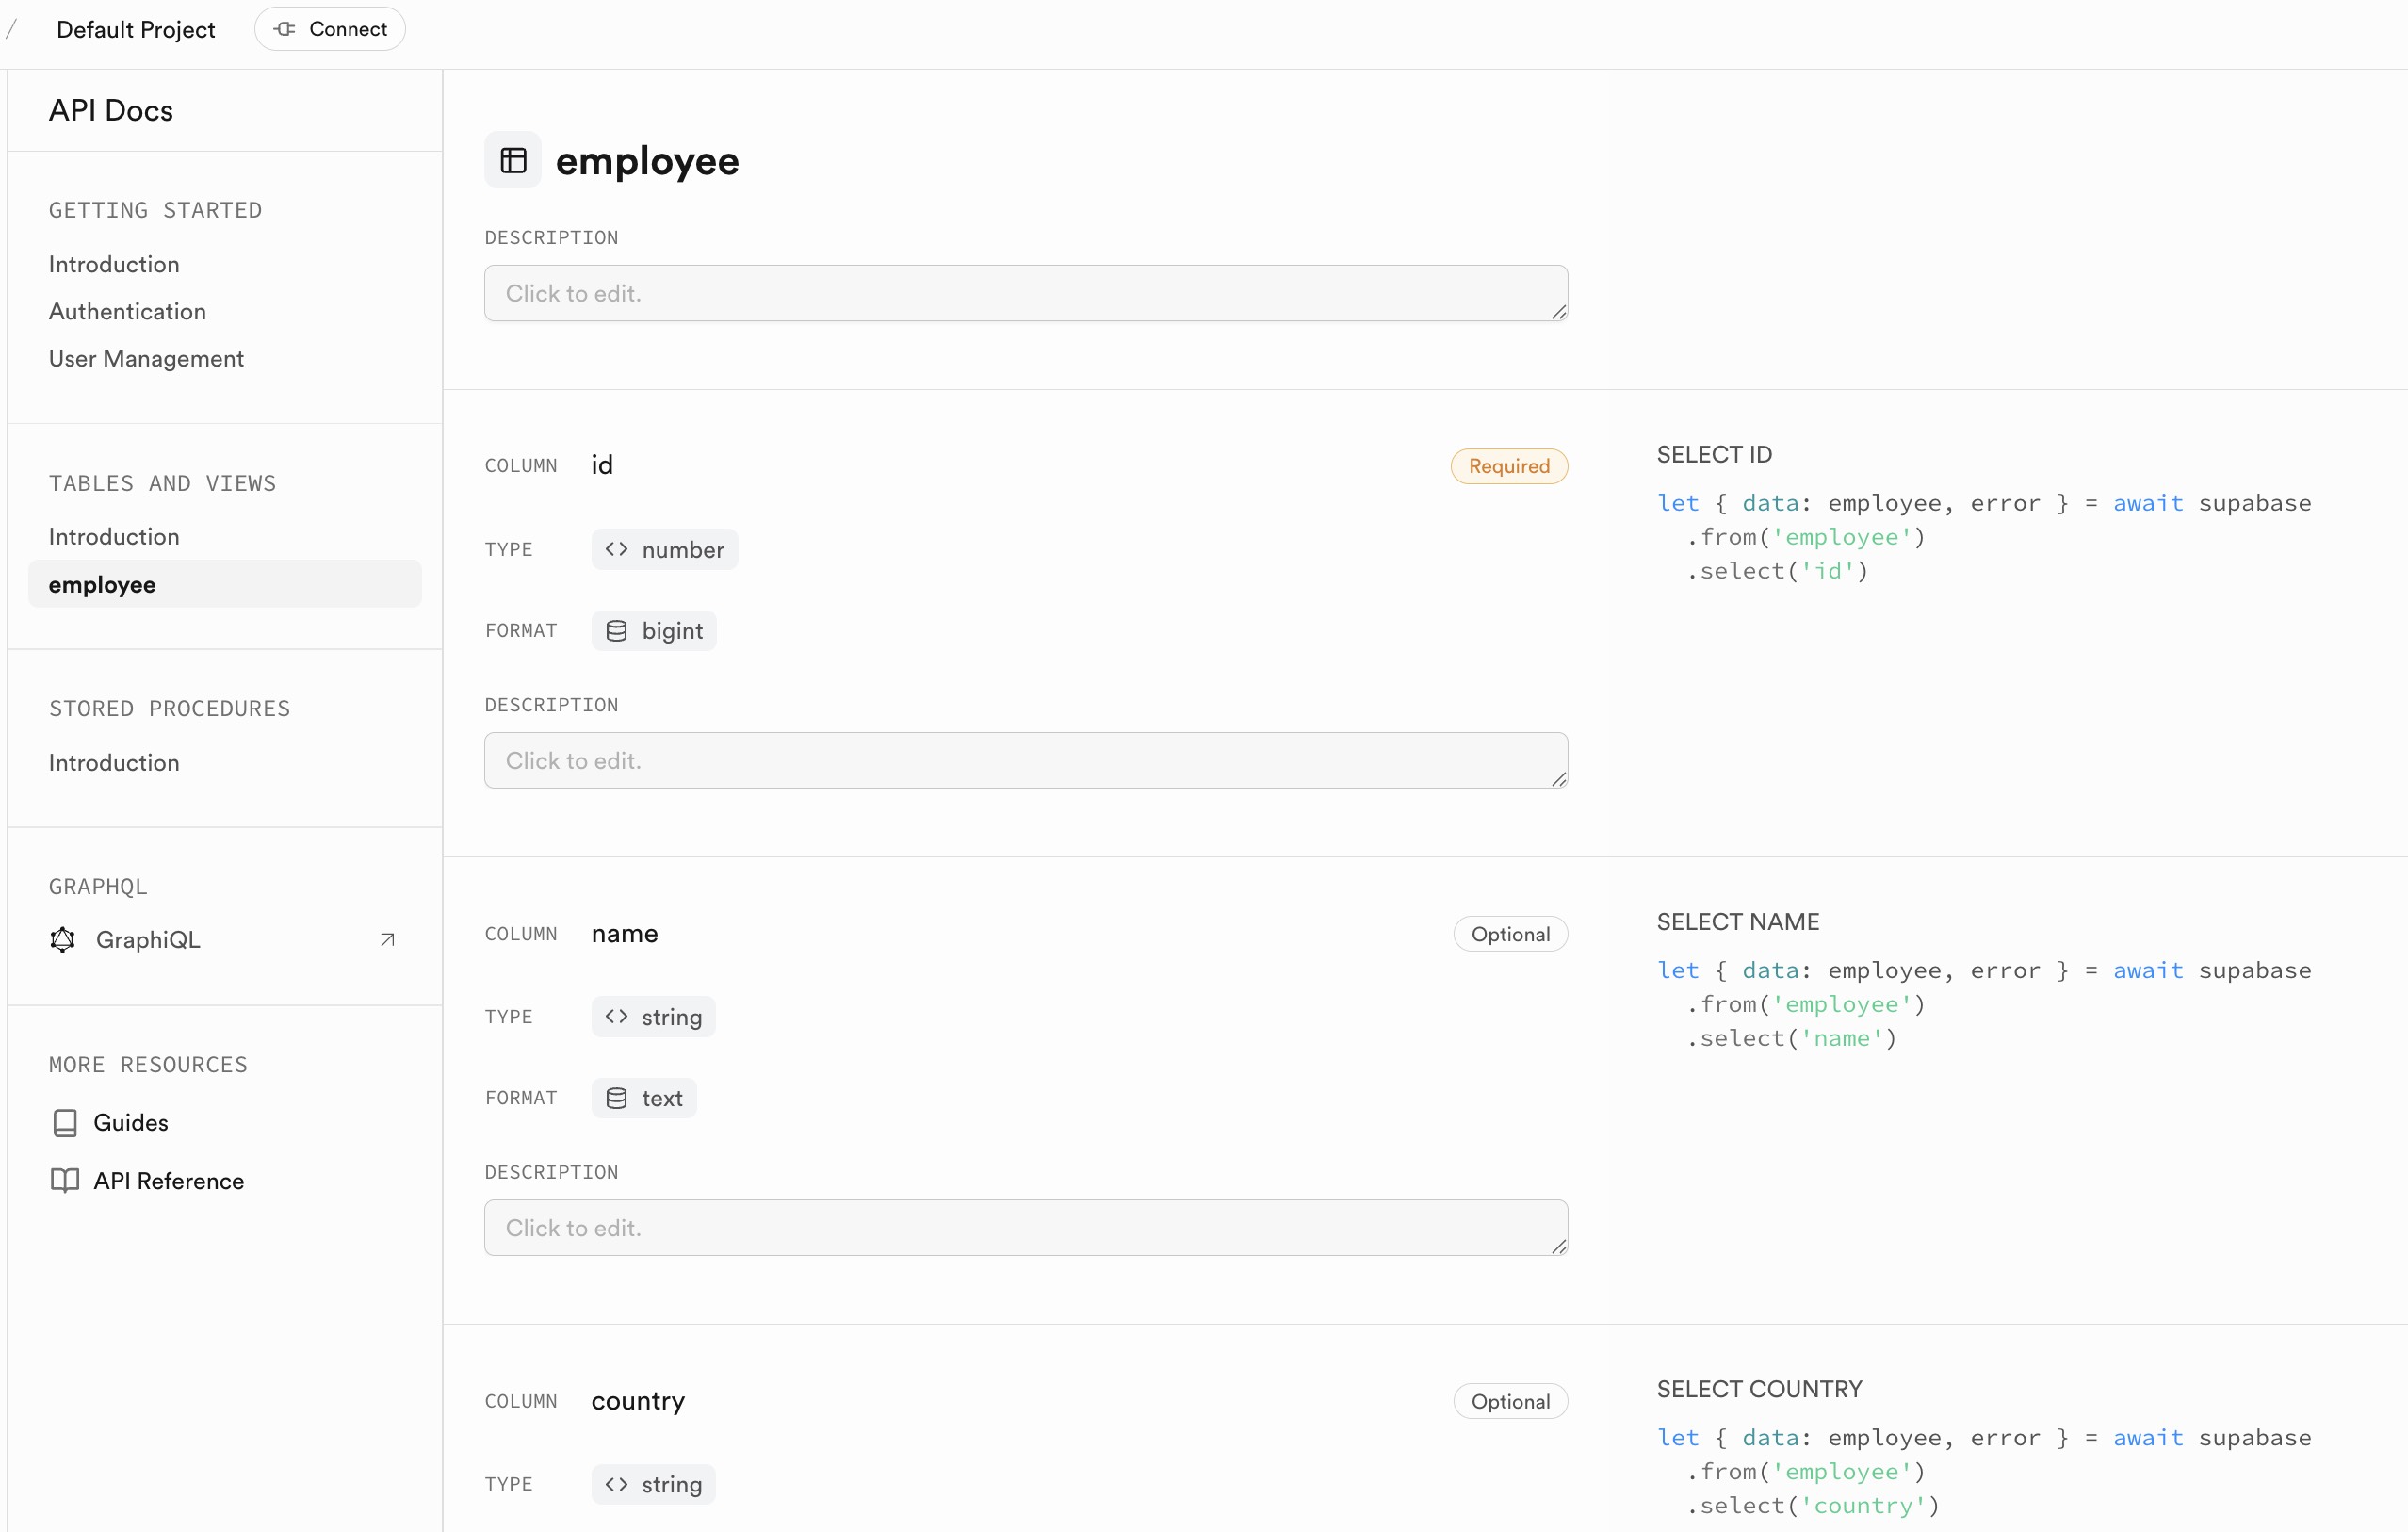
Task: Open the Connect button
Action: click(330, 29)
